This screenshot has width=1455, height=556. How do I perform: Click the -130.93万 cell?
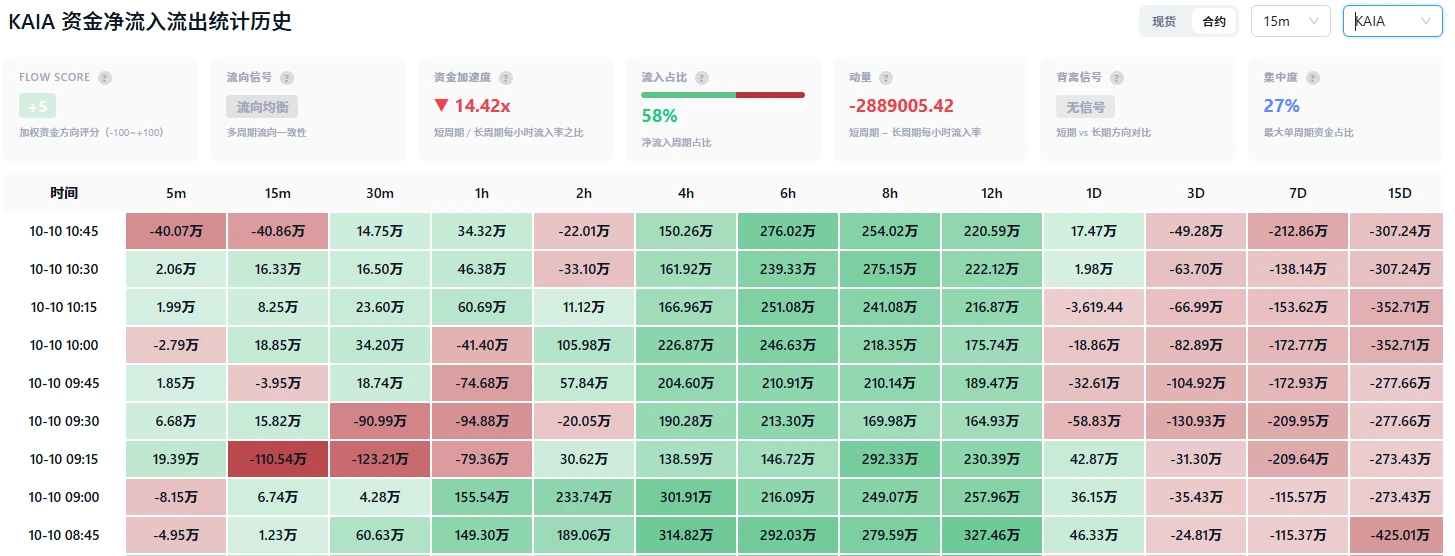click(x=1196, y=421)
